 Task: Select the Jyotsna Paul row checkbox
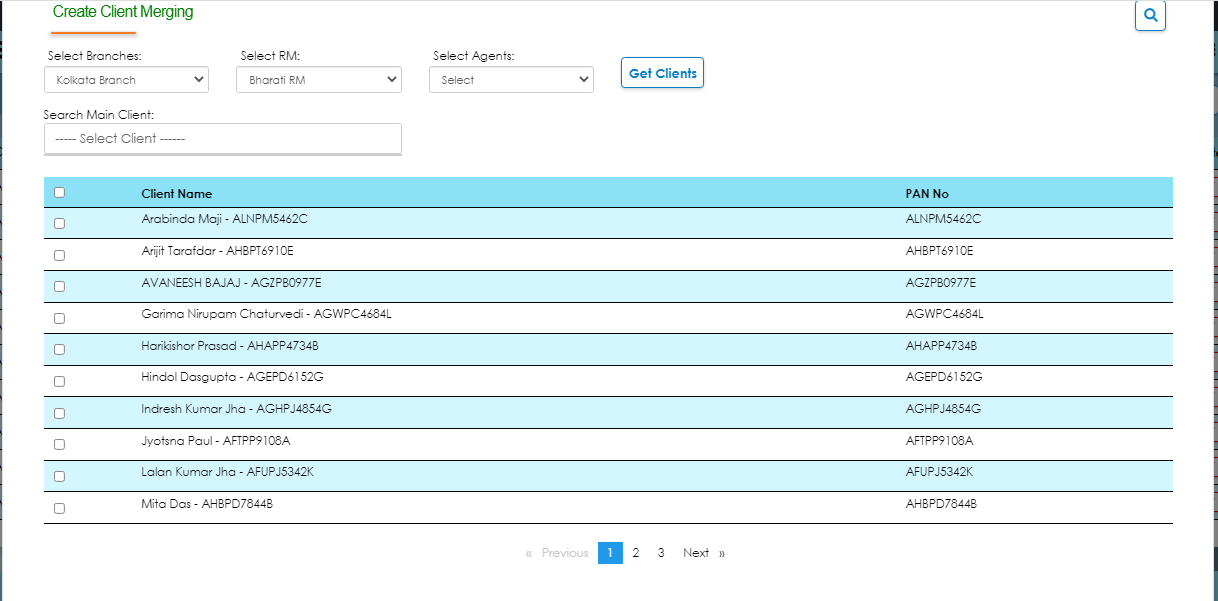[59, 444]
